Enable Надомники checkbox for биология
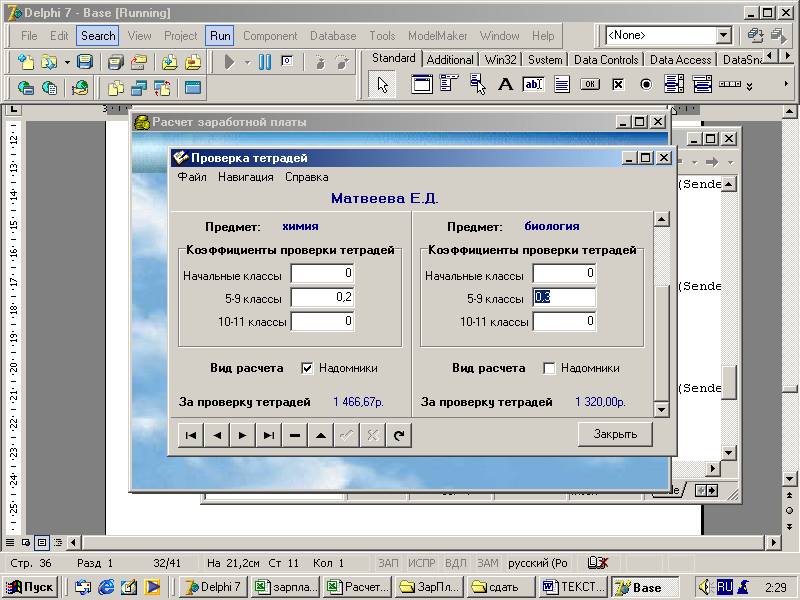The height and width of the screenshot is (600, 800). coord(549,368)
